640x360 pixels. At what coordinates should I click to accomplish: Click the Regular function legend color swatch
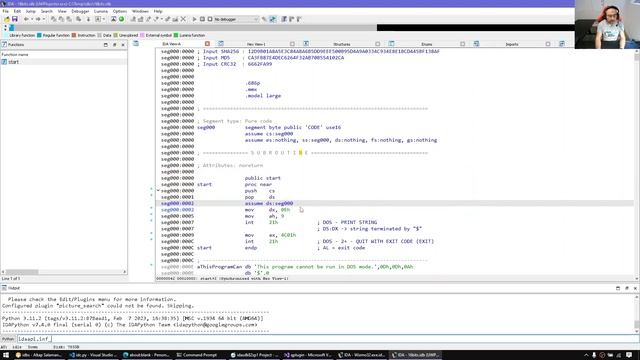40,36
